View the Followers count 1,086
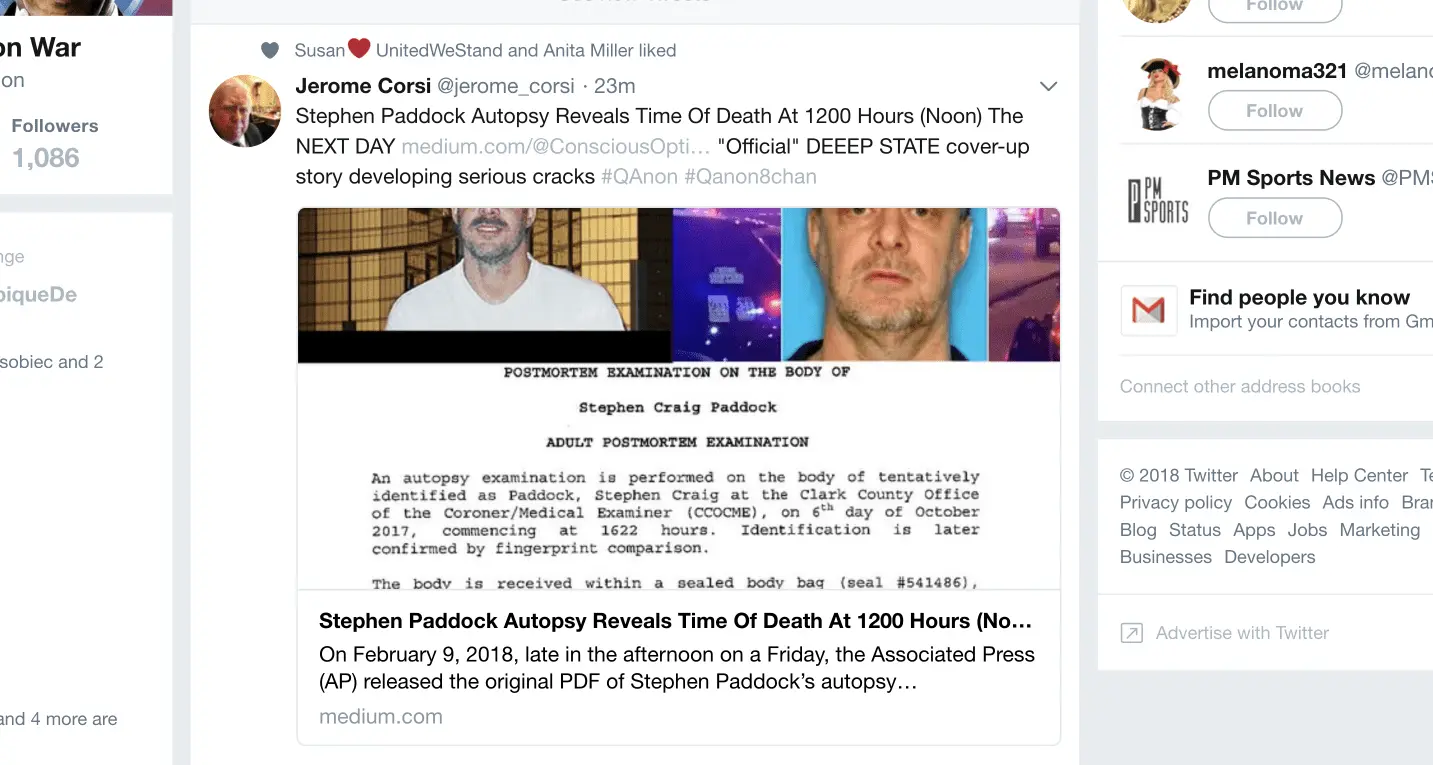Screen dimensions: 1433x765 (x=46, y=158)
